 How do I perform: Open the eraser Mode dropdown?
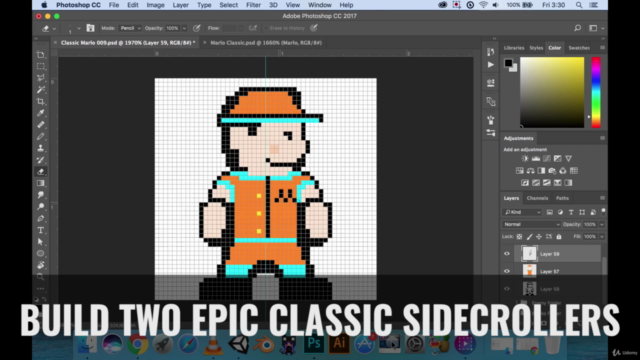pos(130,28)
